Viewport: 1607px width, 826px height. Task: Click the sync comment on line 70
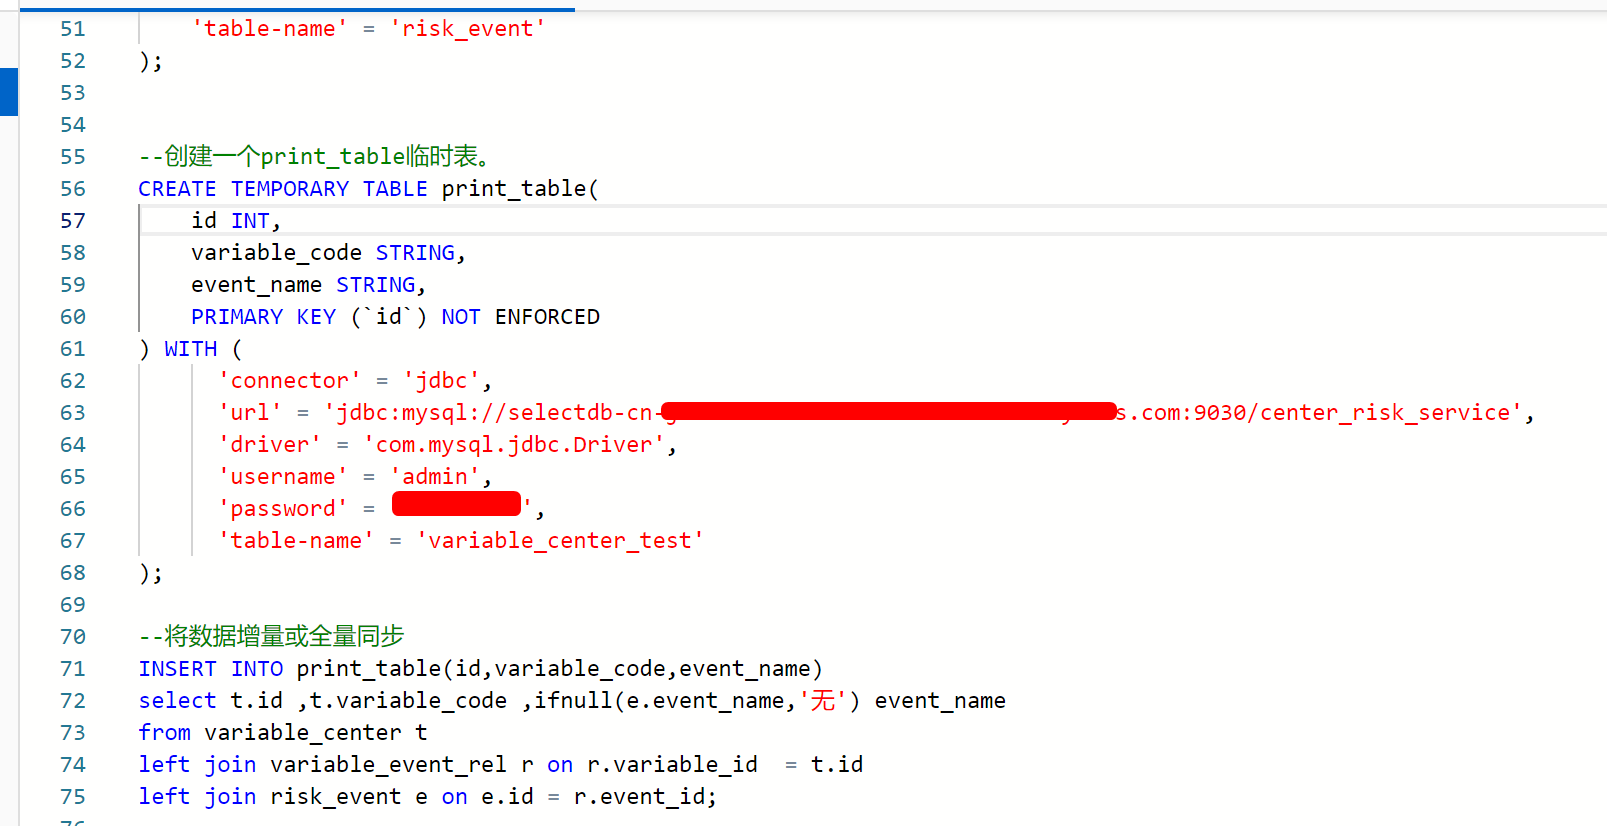pyautogui.click(x=271, y=637)
